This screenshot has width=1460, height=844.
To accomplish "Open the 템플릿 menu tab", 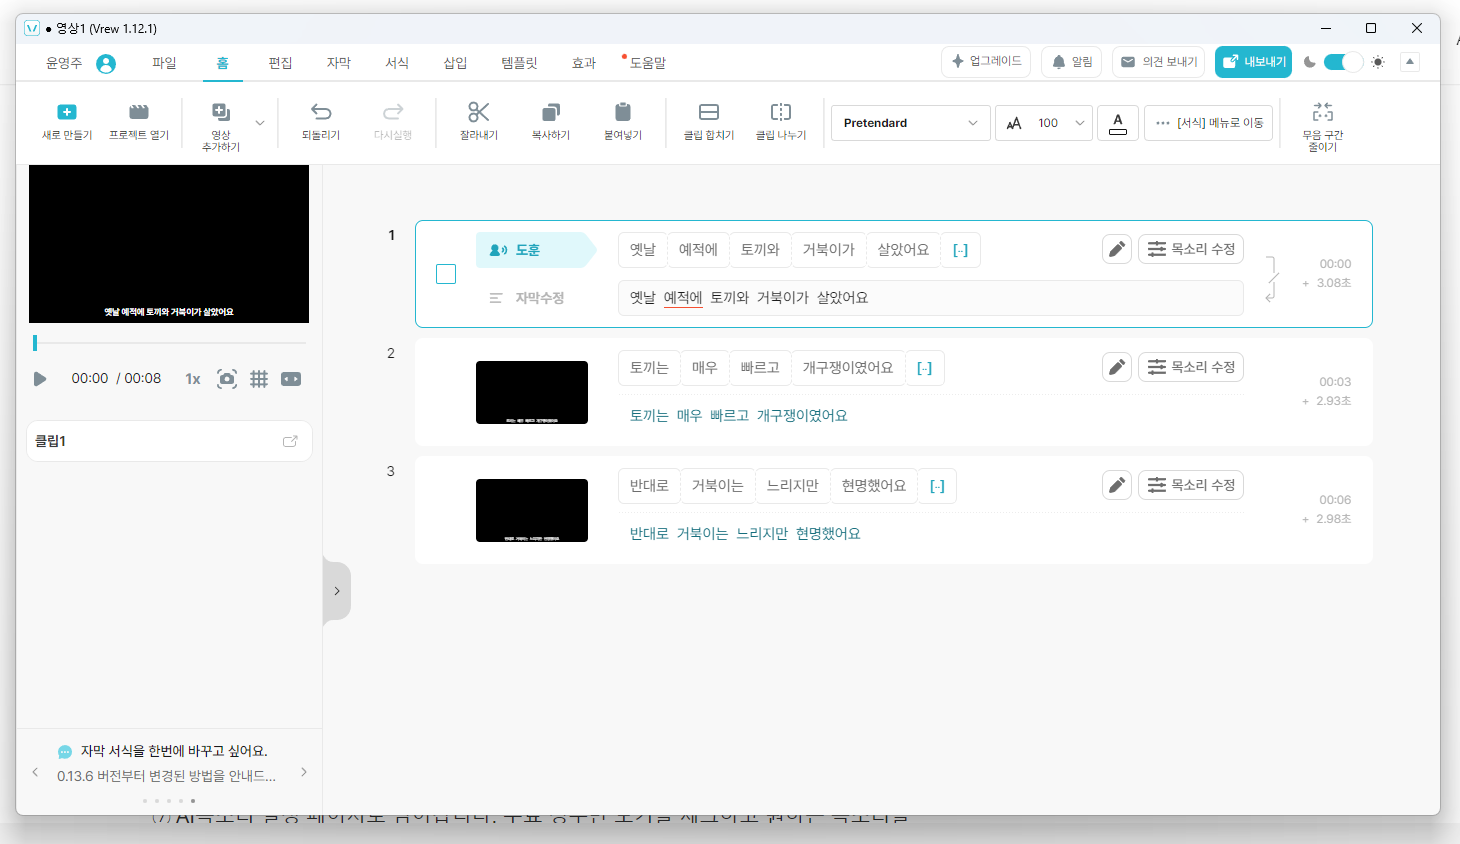I will point(519,63).
